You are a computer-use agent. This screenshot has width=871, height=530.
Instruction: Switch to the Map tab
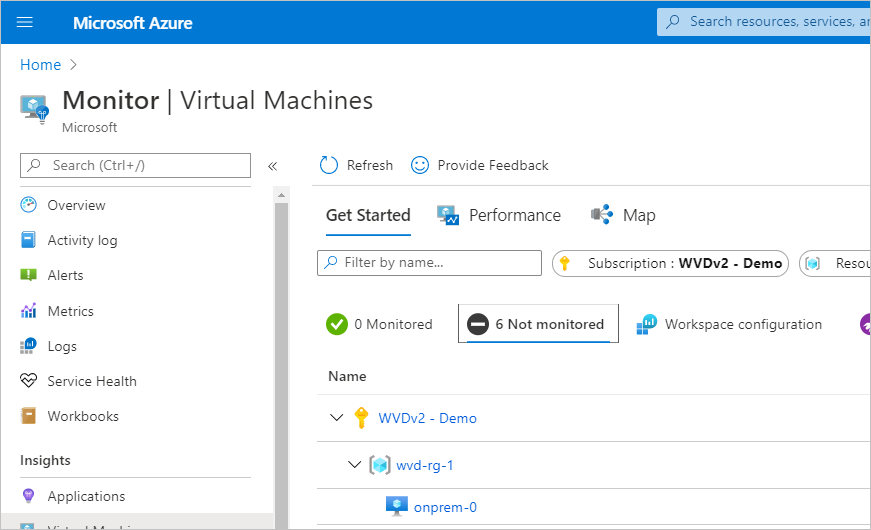[x=623, y=215]
